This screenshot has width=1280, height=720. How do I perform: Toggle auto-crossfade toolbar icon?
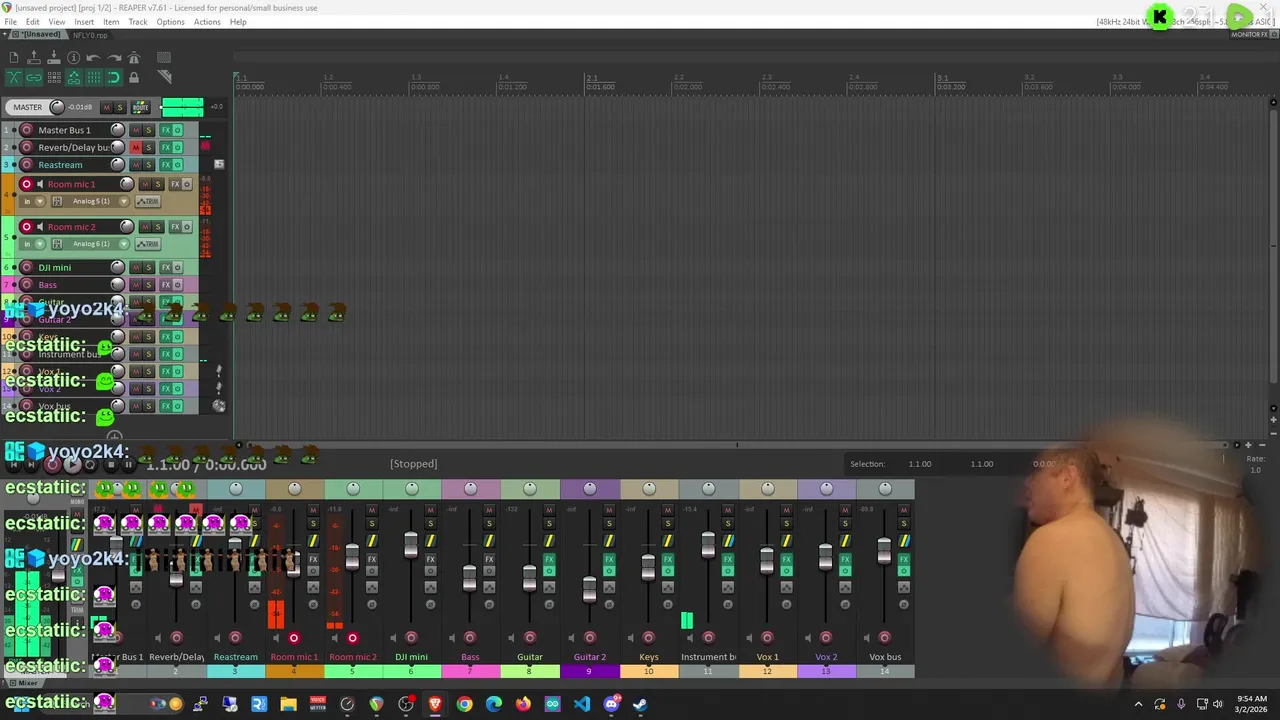point(14,77)
